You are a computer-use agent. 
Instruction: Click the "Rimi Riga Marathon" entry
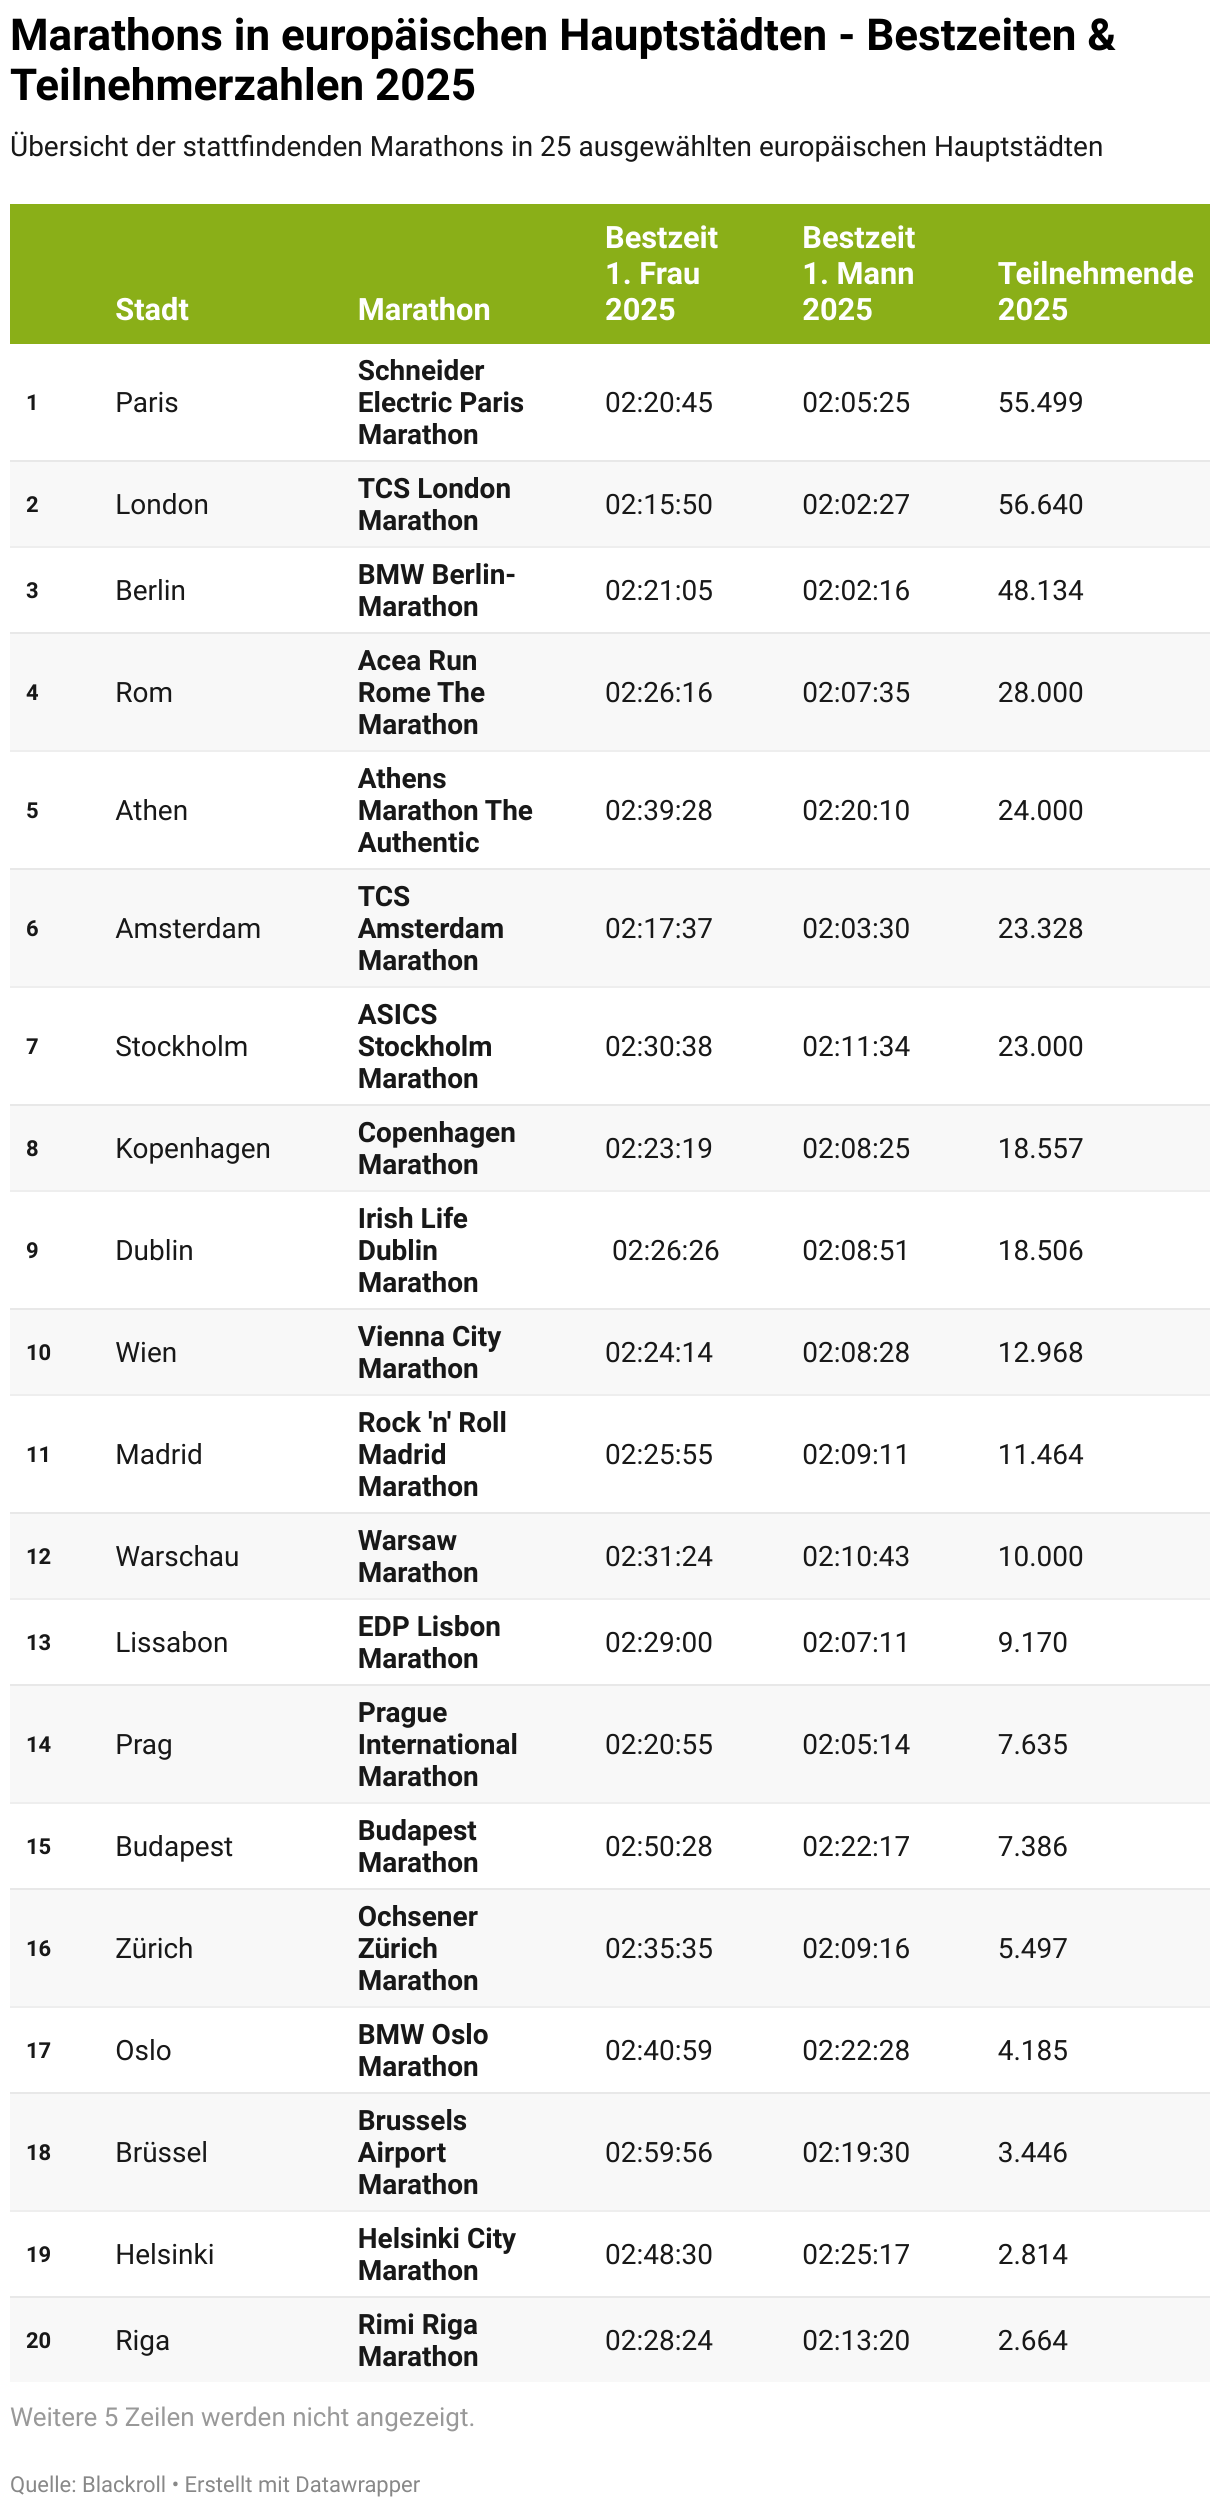pos(418,2340)
